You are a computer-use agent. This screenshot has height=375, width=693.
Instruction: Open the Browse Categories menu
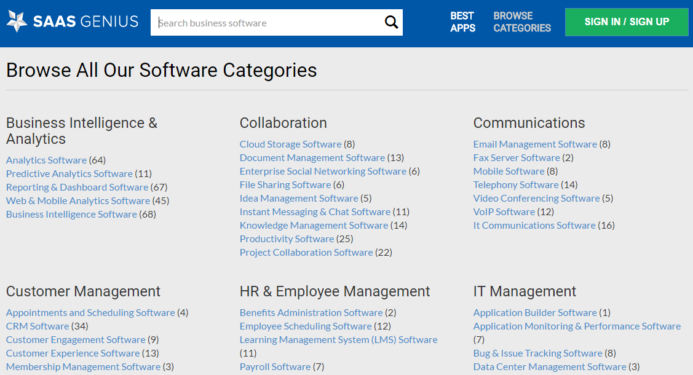[x=522, y=22]
